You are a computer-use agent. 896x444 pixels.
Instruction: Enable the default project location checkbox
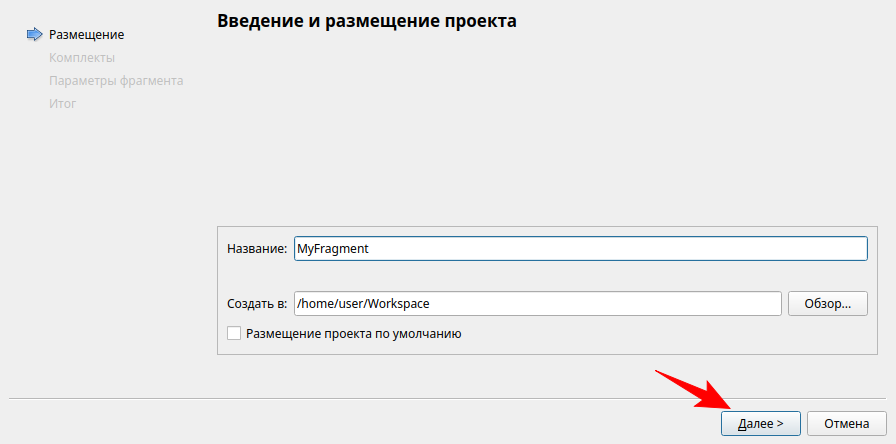click(234, 334)
